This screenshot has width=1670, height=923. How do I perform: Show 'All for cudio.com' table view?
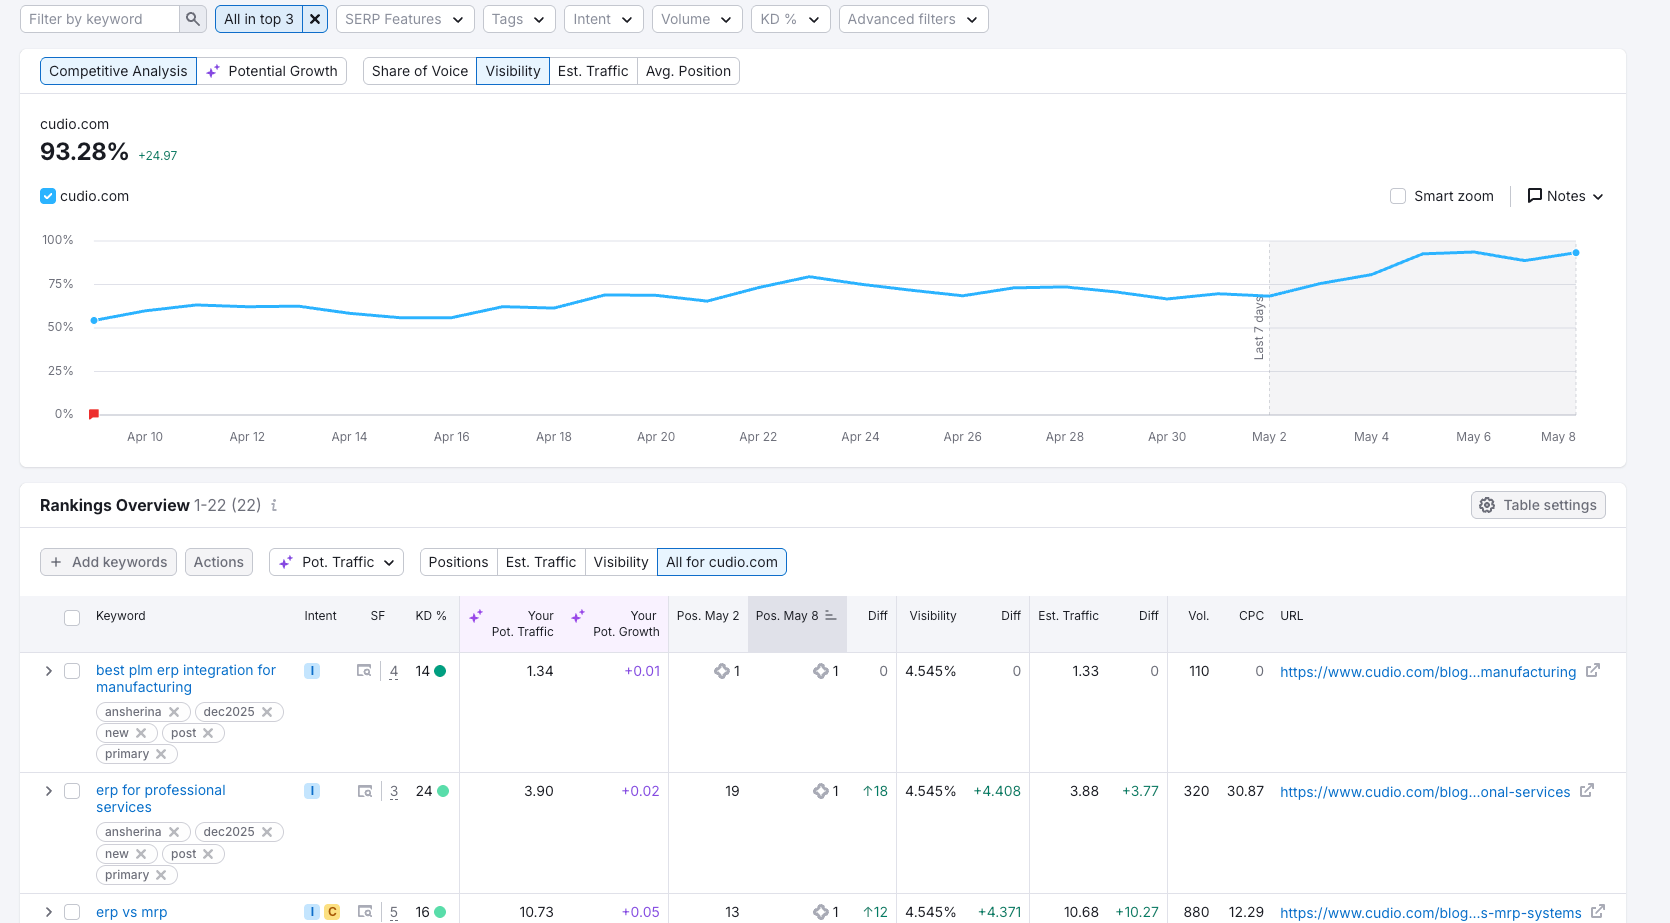(x=722, y=562)
